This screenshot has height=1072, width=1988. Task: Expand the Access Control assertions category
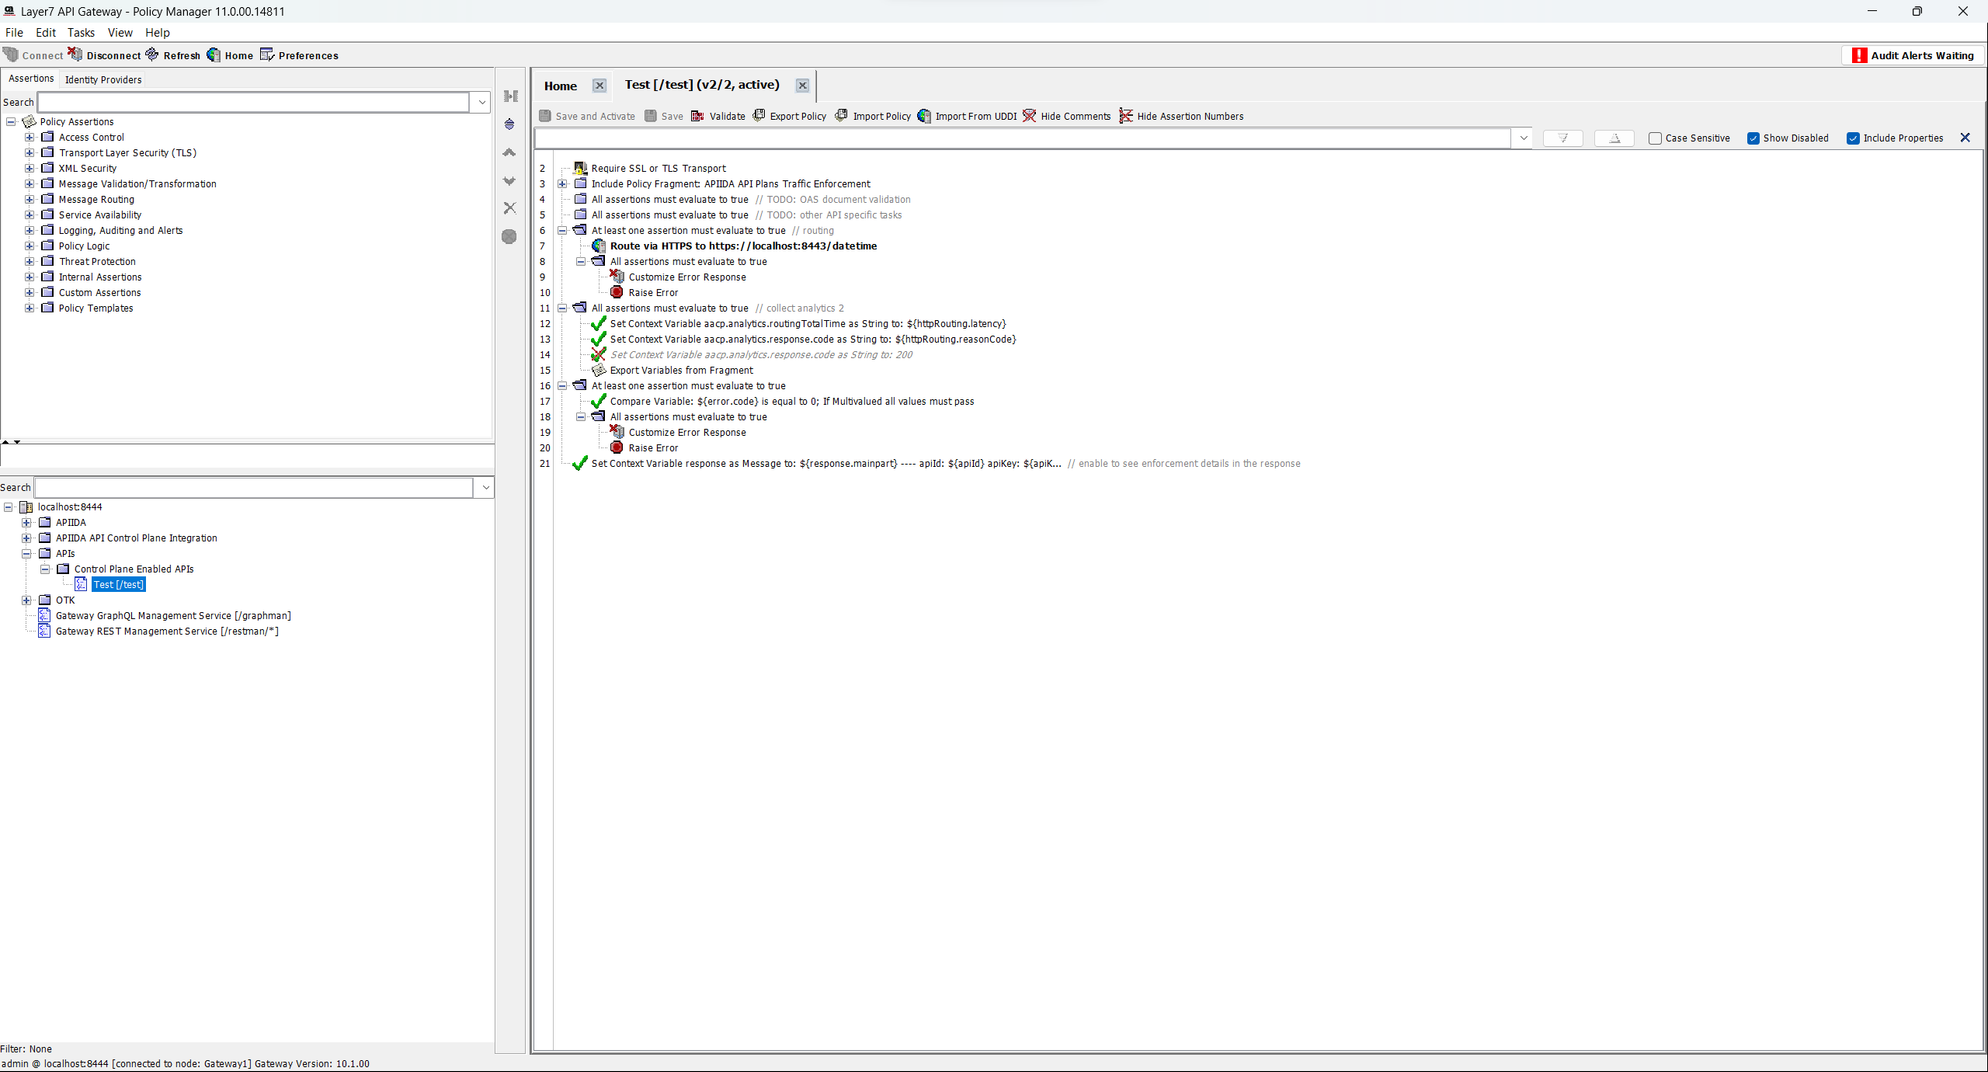[29, 137]
